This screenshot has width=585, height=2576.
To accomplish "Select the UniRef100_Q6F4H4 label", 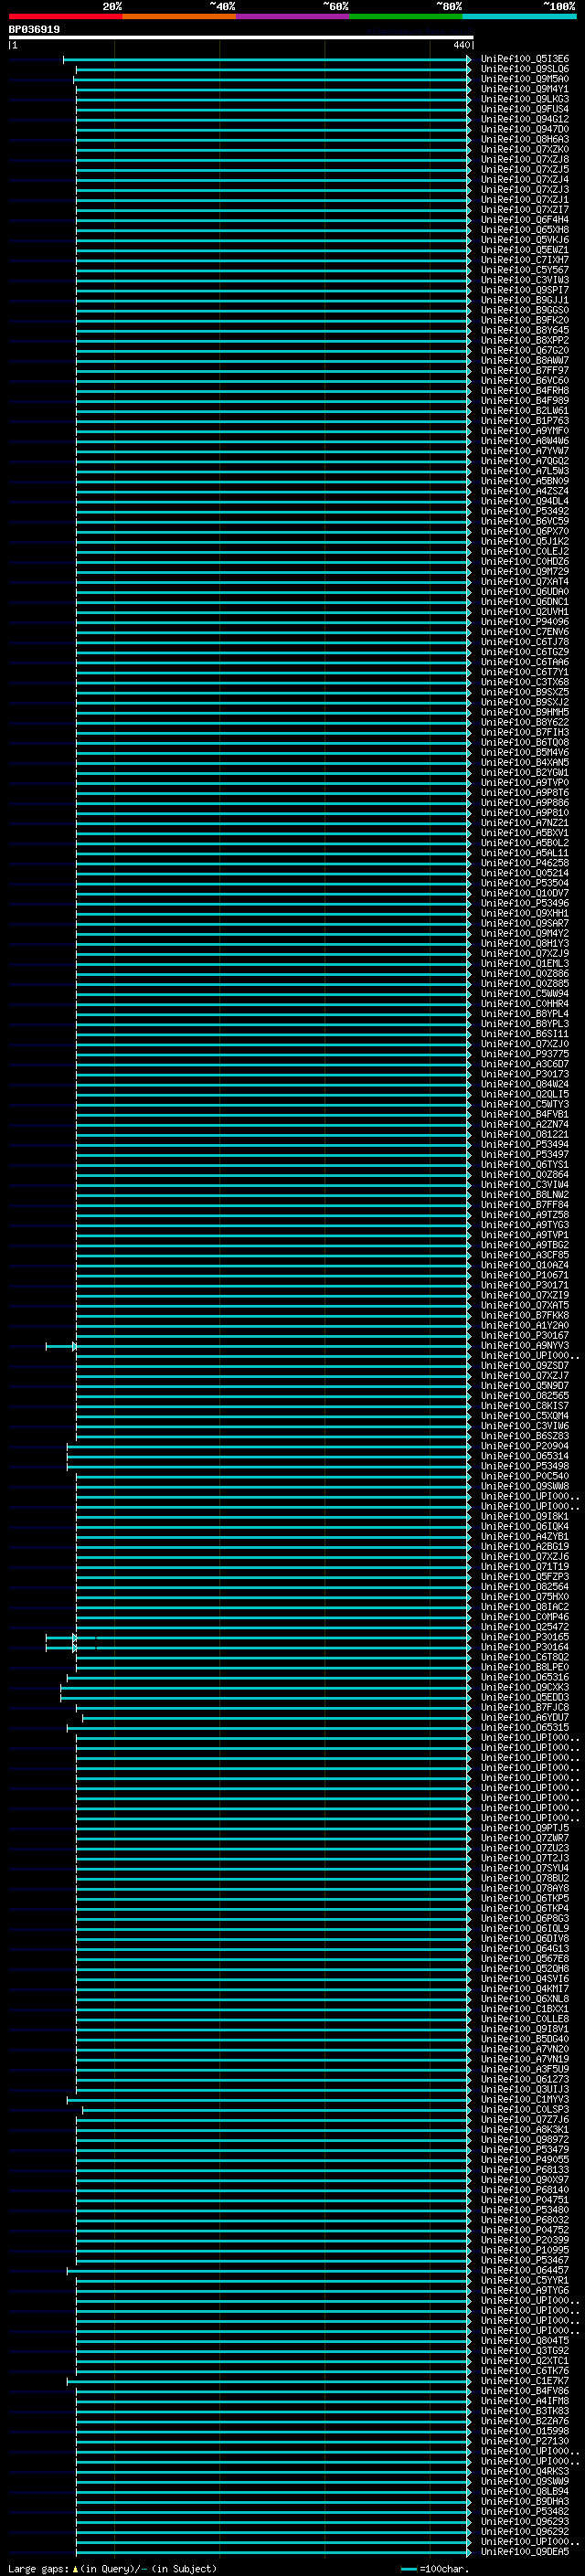I will point(525,220).
